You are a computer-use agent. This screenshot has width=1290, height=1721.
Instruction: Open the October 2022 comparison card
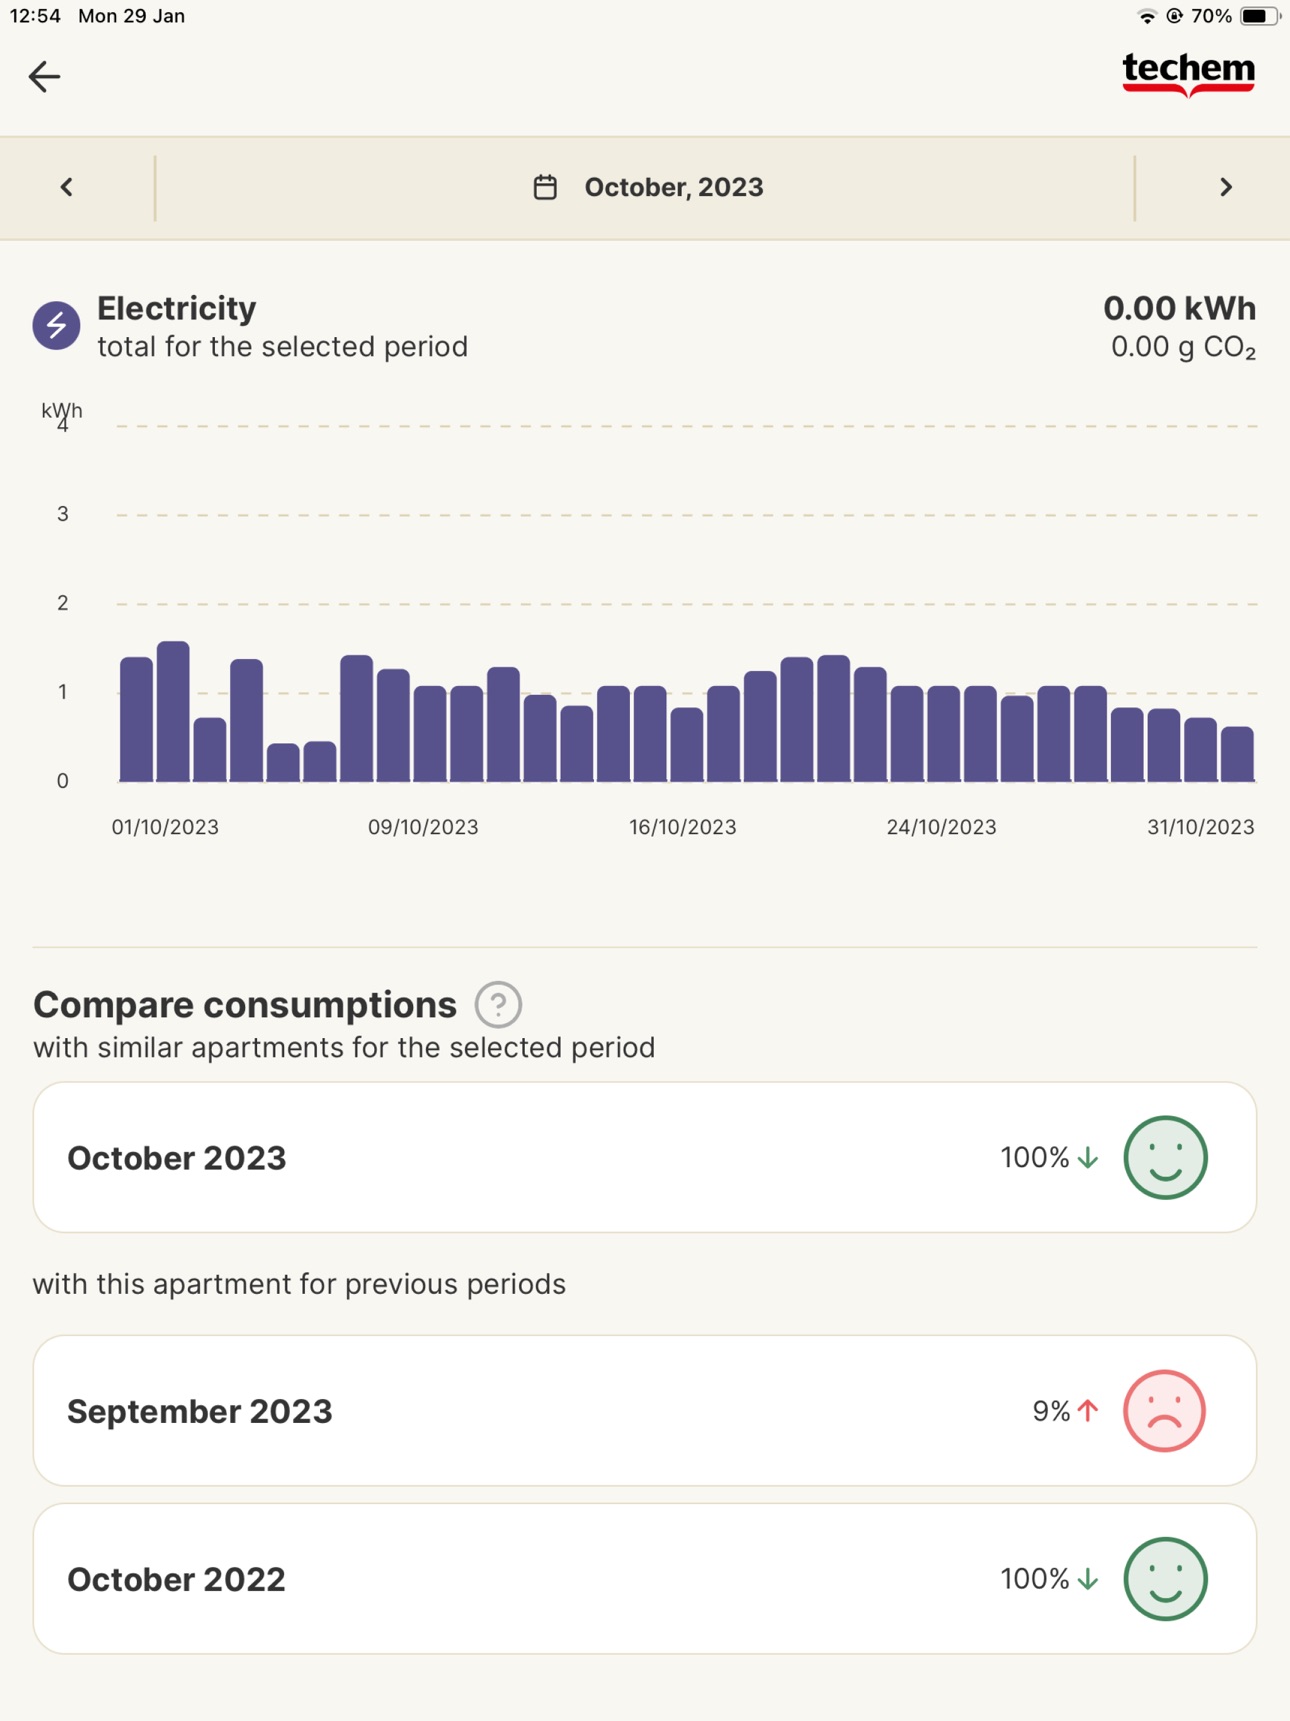tap(645, 1578)
